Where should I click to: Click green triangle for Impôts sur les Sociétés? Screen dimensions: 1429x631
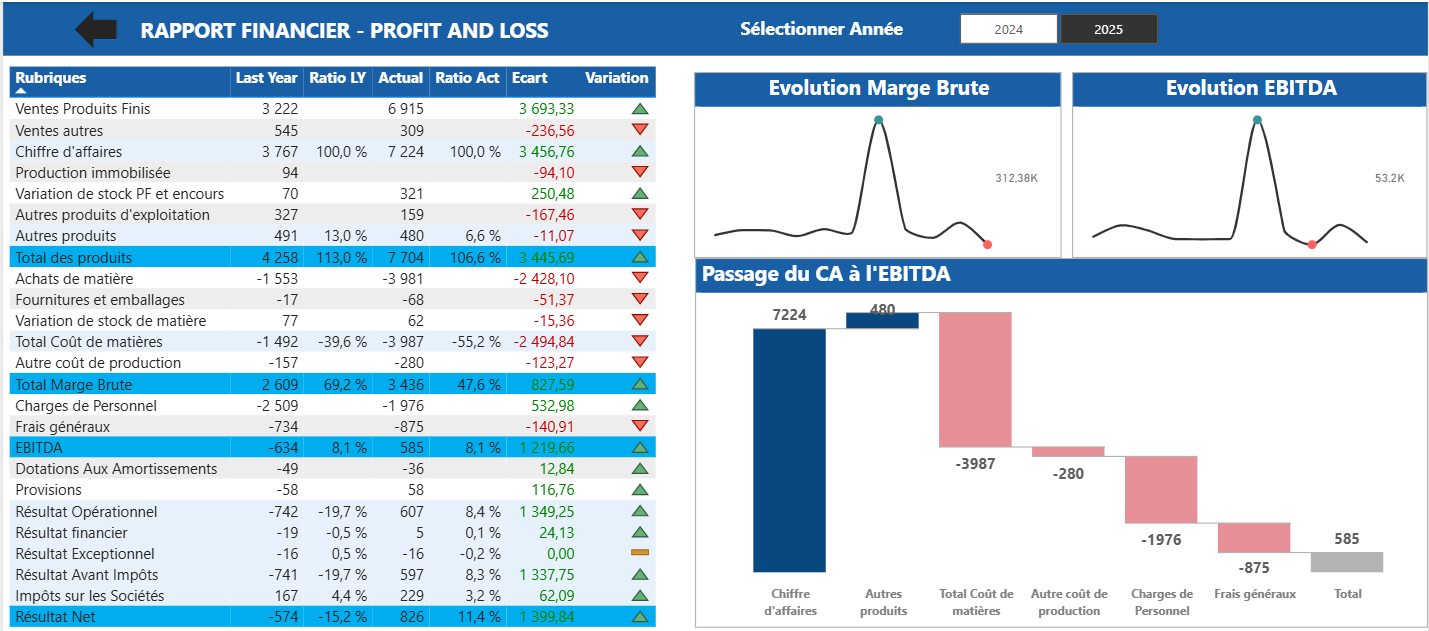point(640,595)
